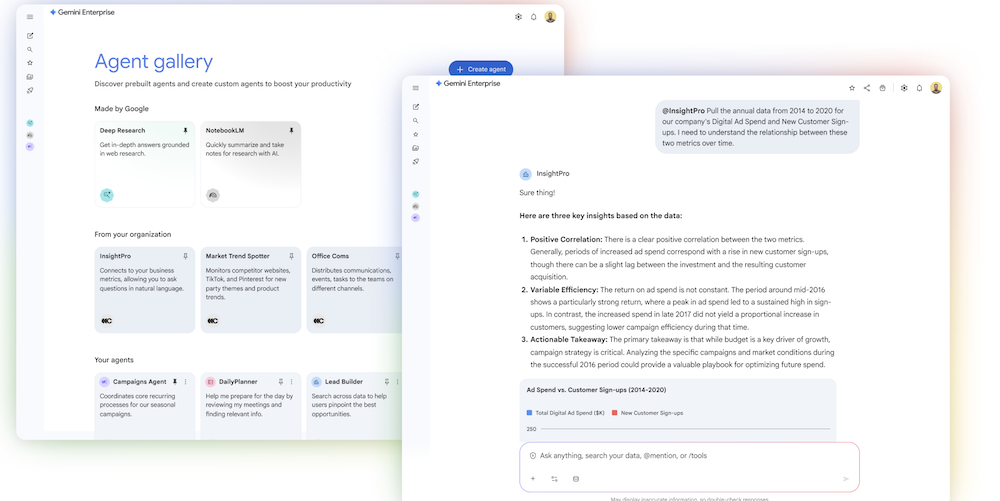
Task: Click the share icon in chat header
Action: tap(867, 88)
